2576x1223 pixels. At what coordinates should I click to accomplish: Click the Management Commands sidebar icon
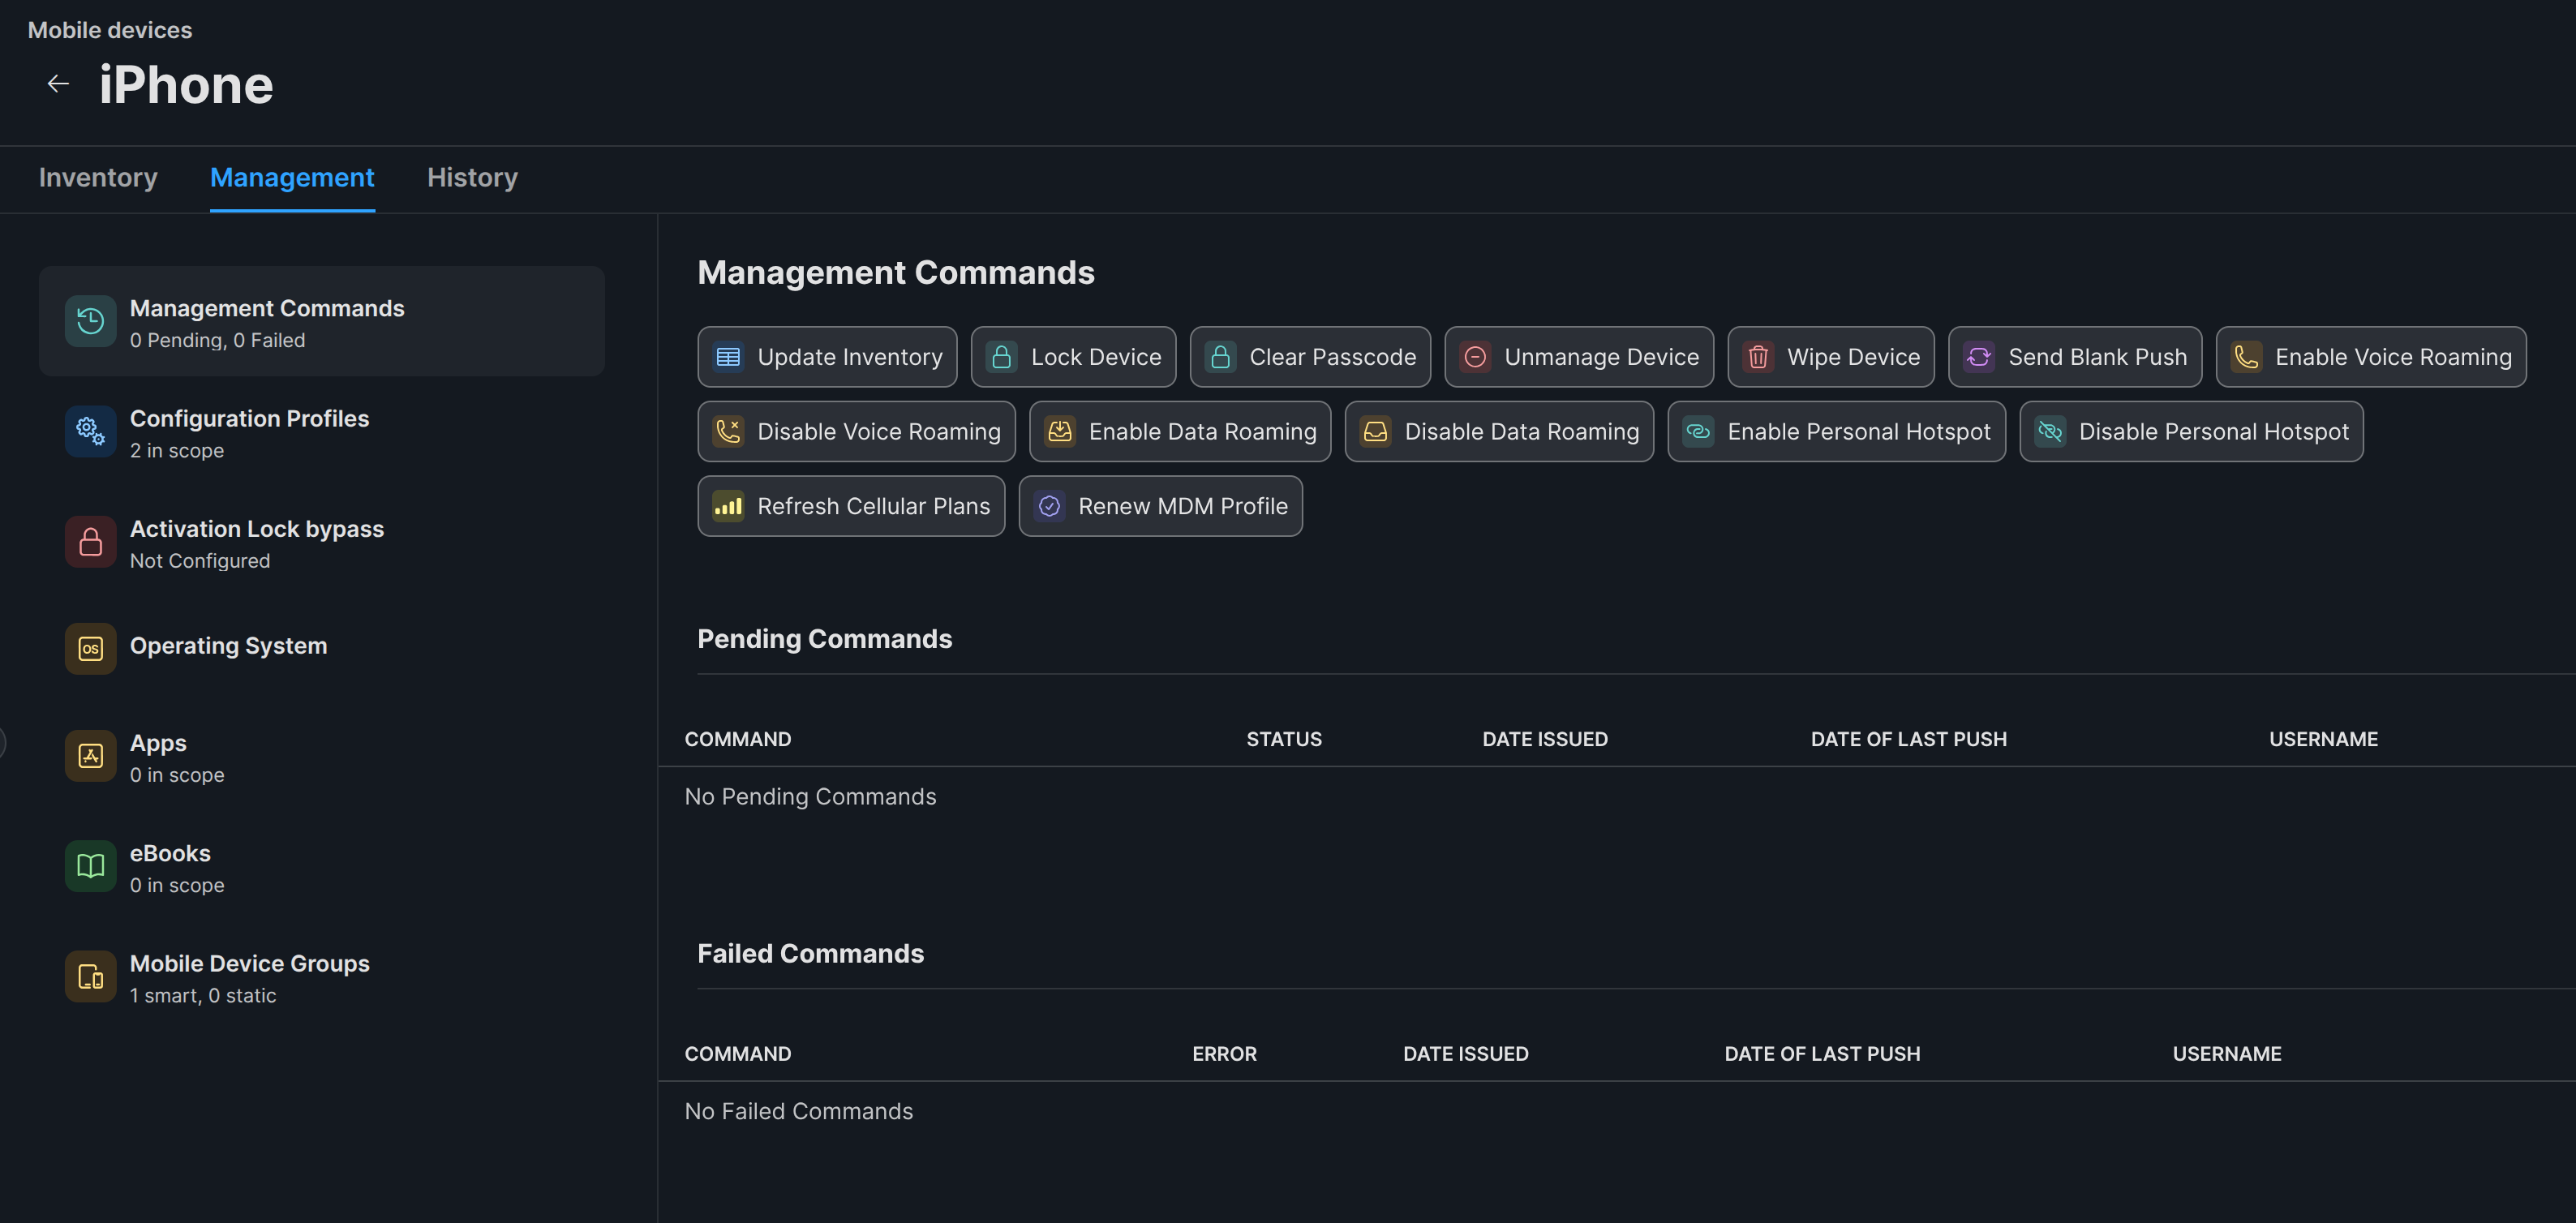[x=91, y=321]
